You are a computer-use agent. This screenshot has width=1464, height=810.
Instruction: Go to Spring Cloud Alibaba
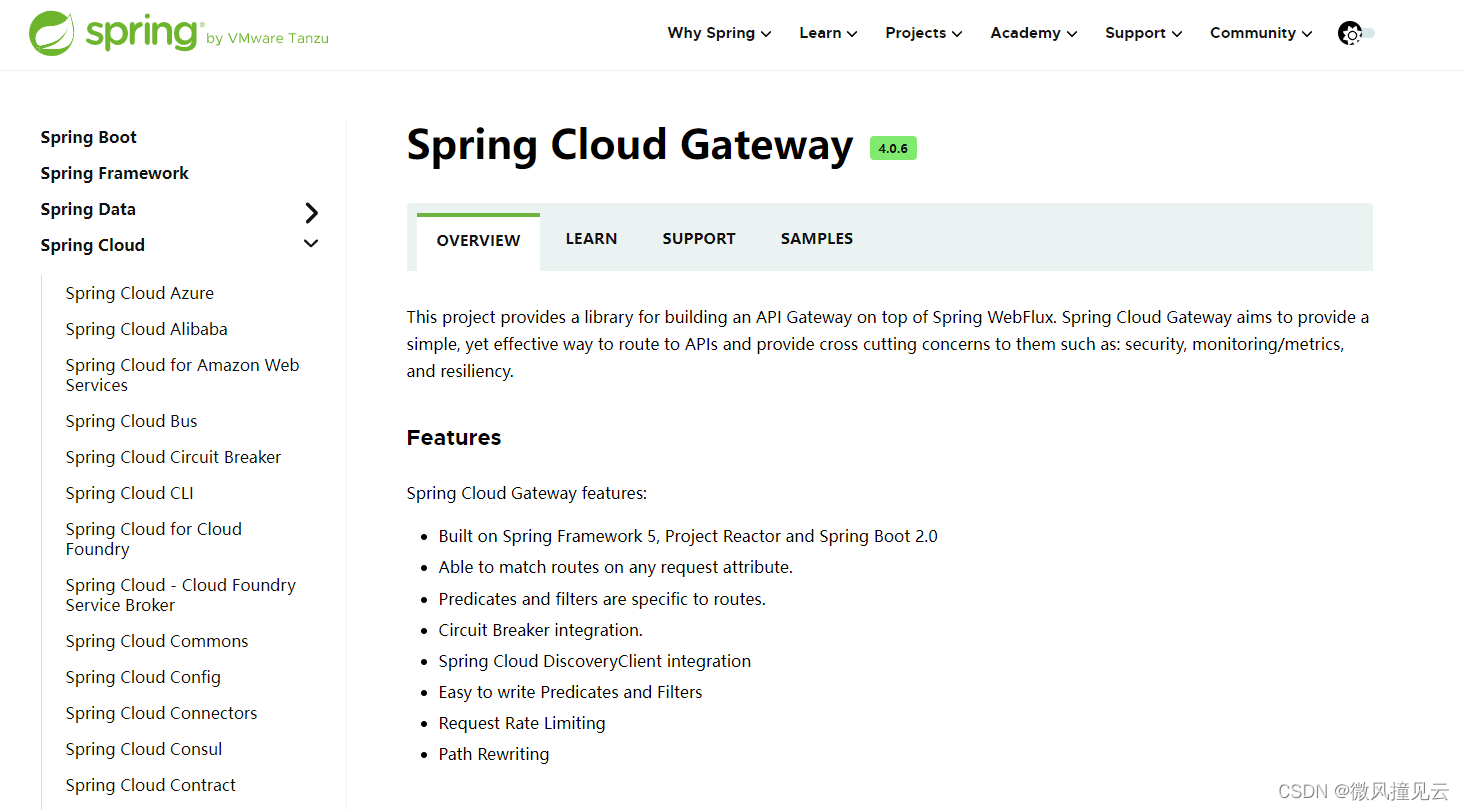click(147, 329)
